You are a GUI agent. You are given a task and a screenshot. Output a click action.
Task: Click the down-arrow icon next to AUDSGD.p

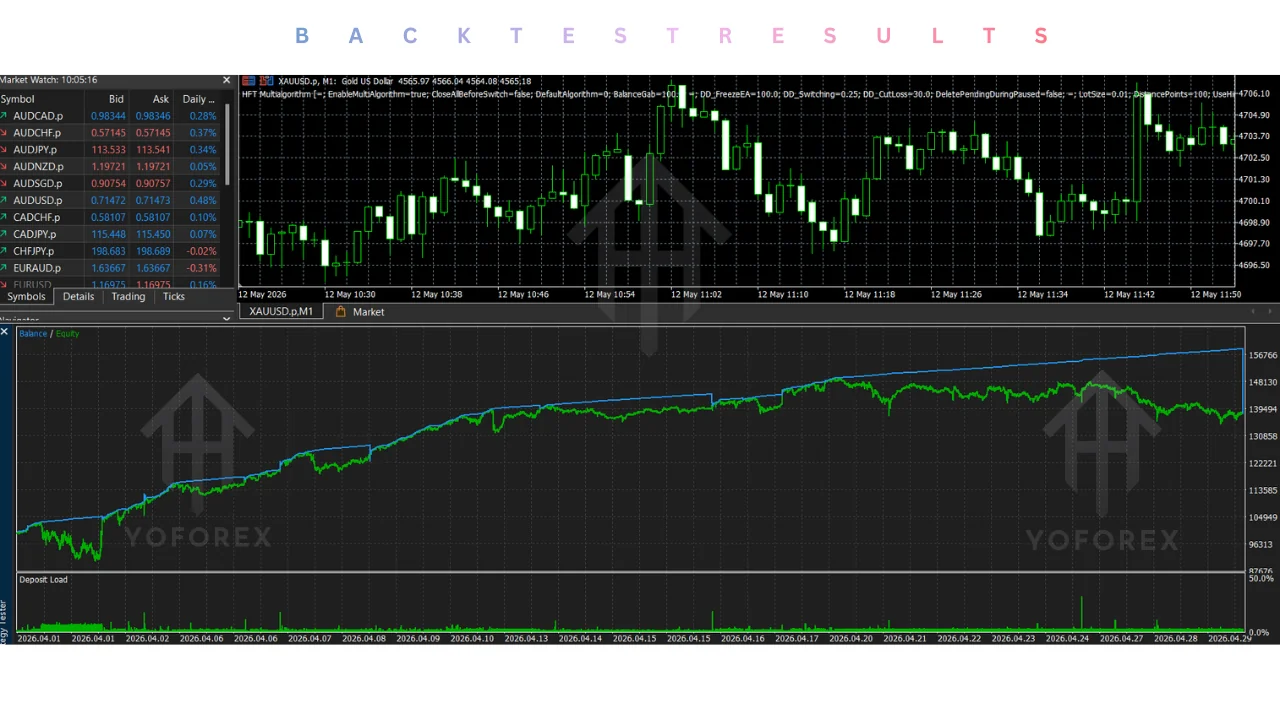tap(4, 184)
